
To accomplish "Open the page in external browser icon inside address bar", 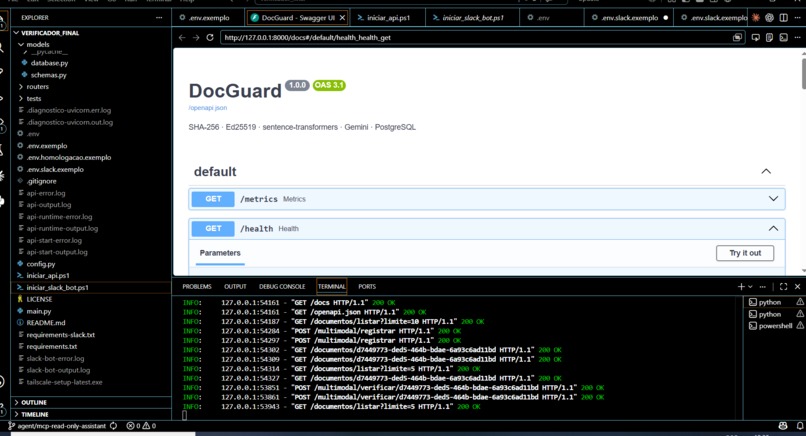I will point(738,38).
